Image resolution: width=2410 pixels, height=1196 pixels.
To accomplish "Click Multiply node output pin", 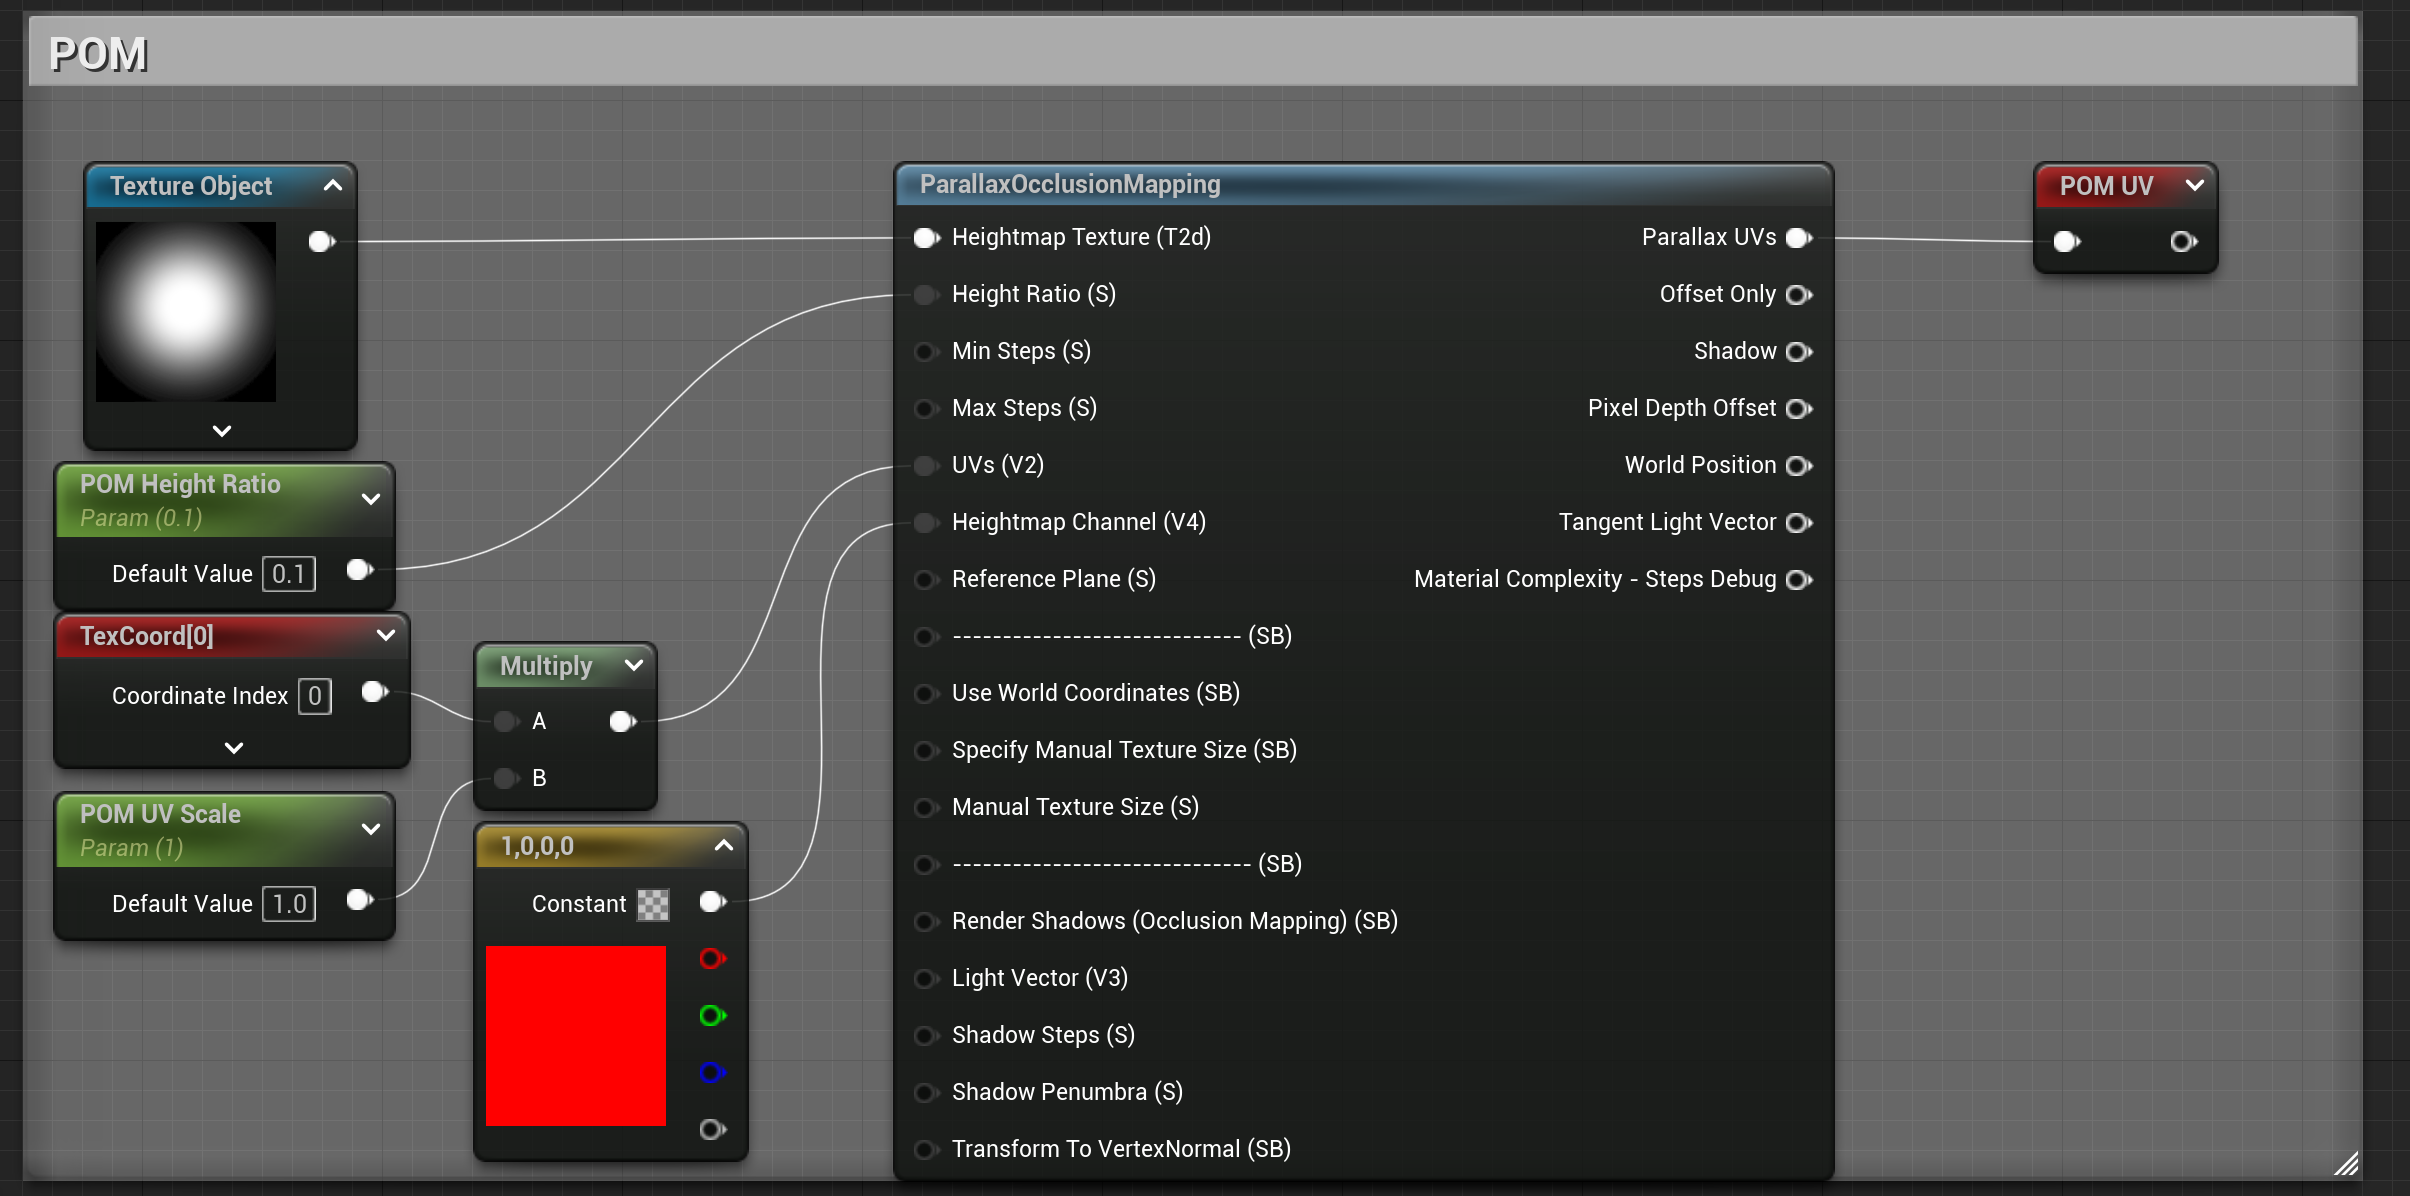I will pos(622,721).
